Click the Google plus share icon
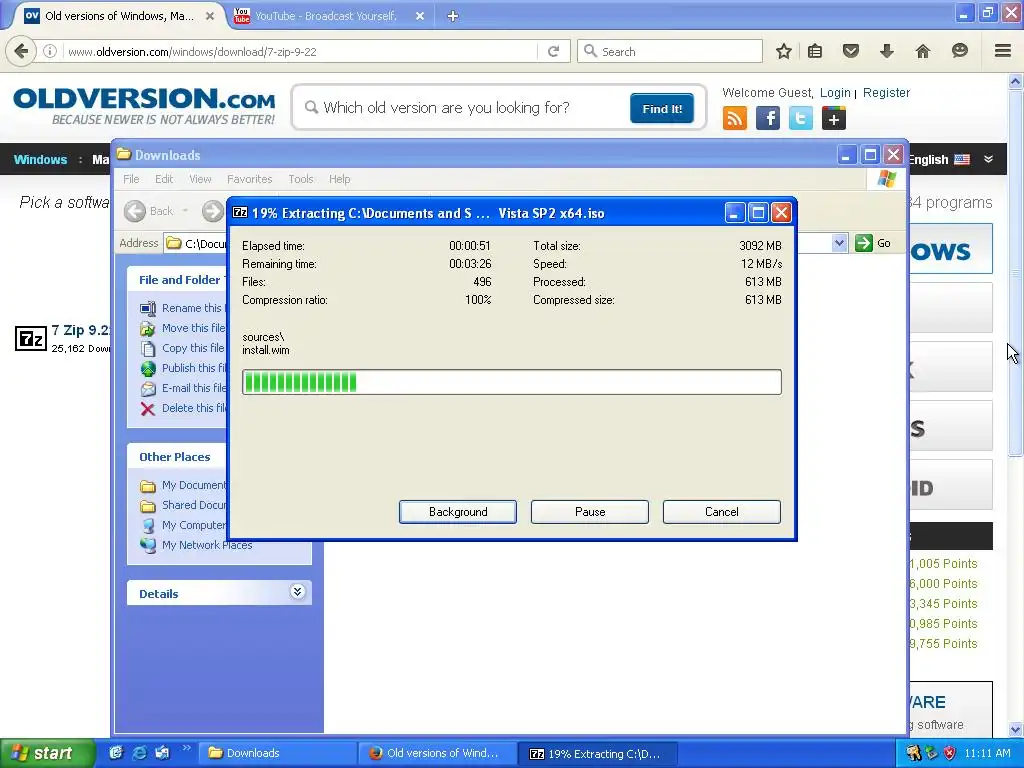1024x768 pixels. (833, 118)
